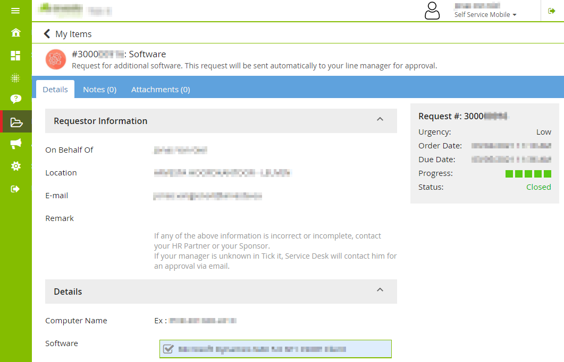The height and width of the screenshot is (362, 564).
Task: Open the Self Service Mobile dropdown
Action: coord(485,15)
